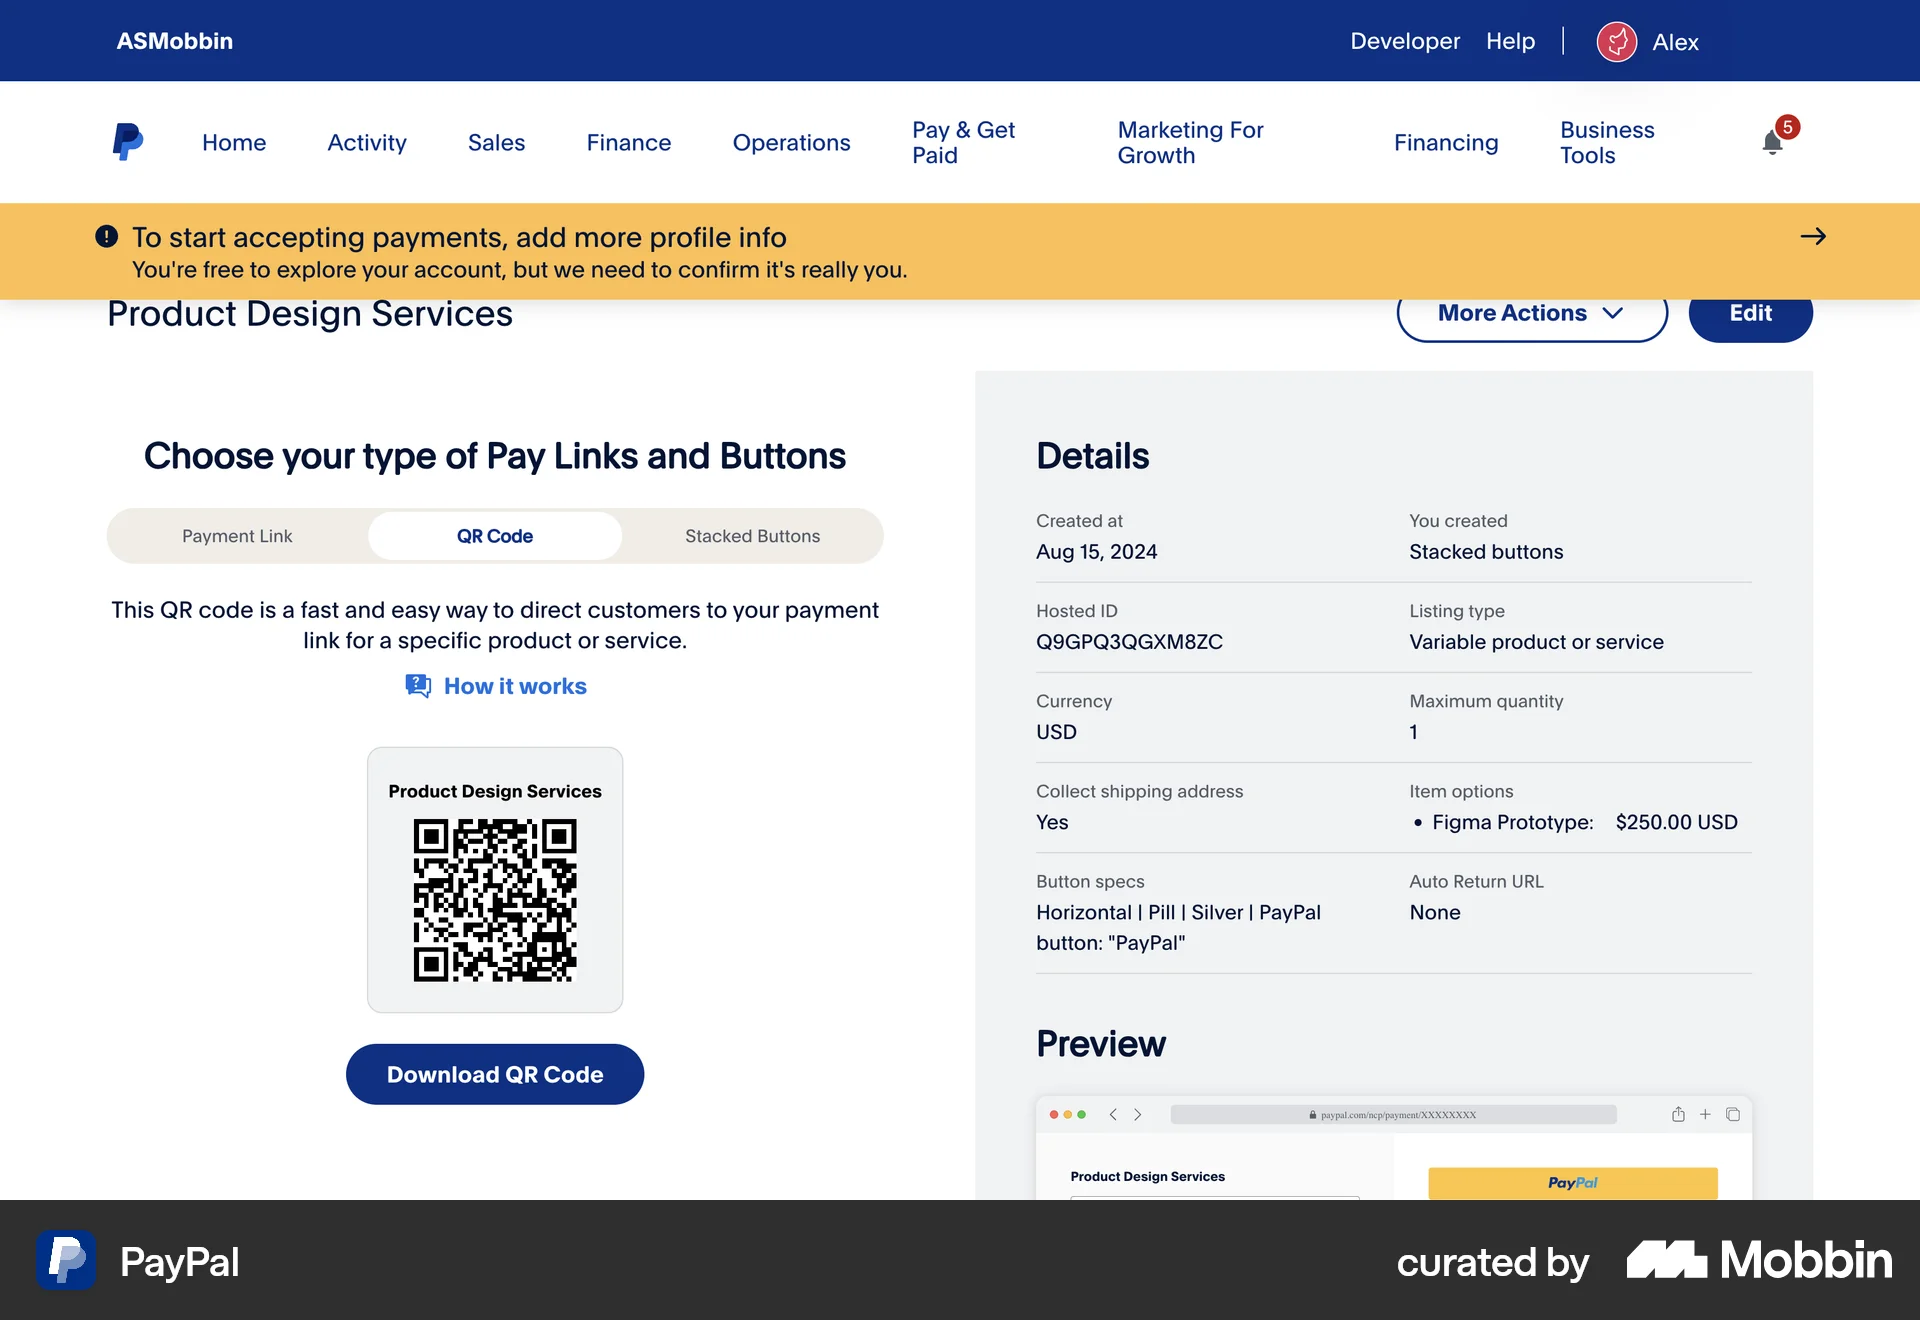Image resolution: width=1920 pixels, height=1320 pixels.
Task: Click the new tab plus icon in preview
Action: 1706,1114
